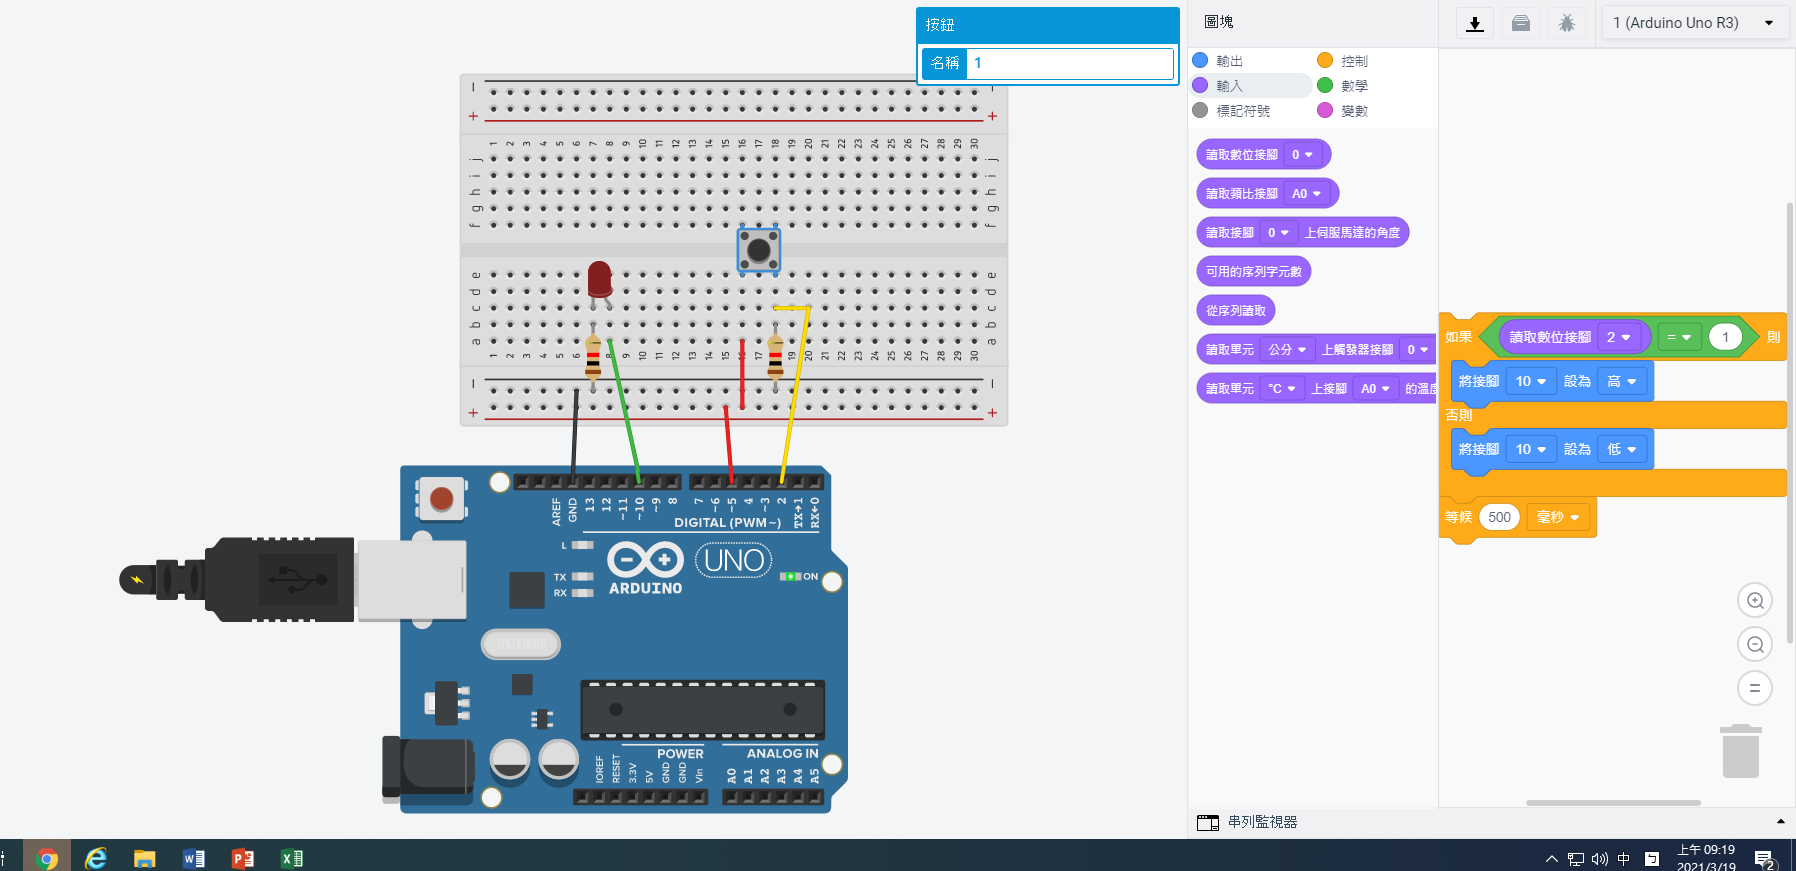Zoom out of the blocks workspace
1796x871 pixels.
pos(1754,644)
